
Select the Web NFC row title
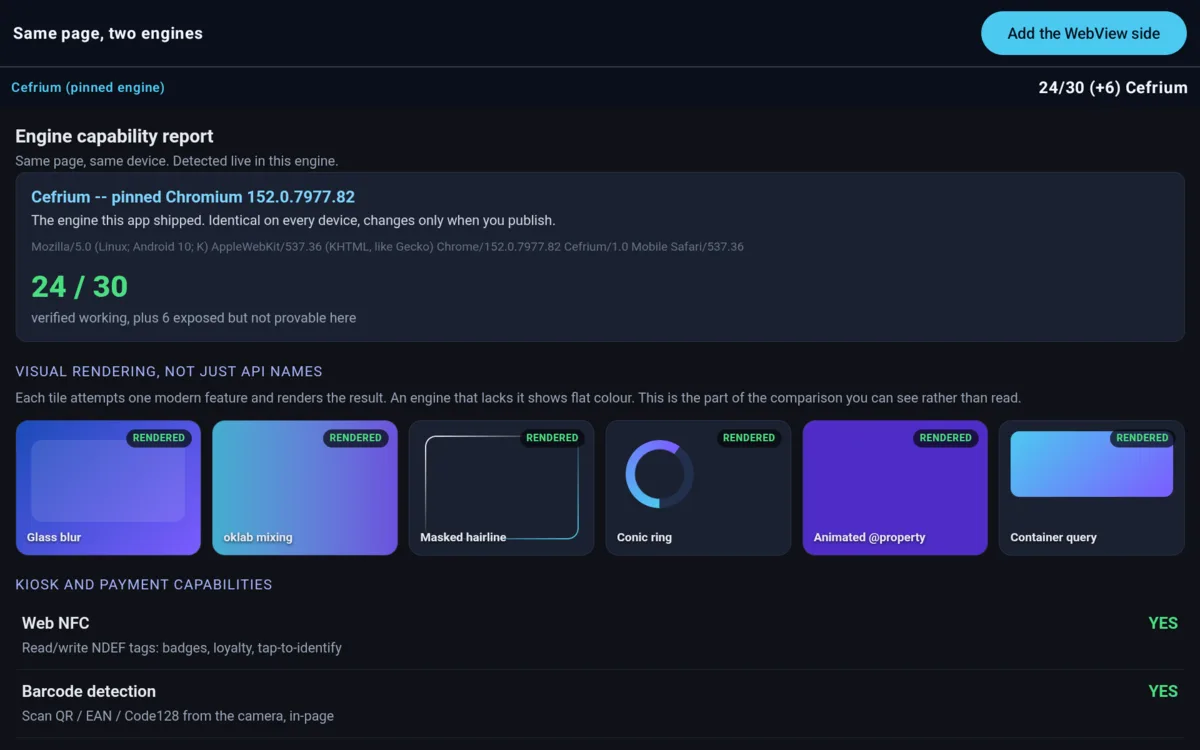click(x=56, y=623)
